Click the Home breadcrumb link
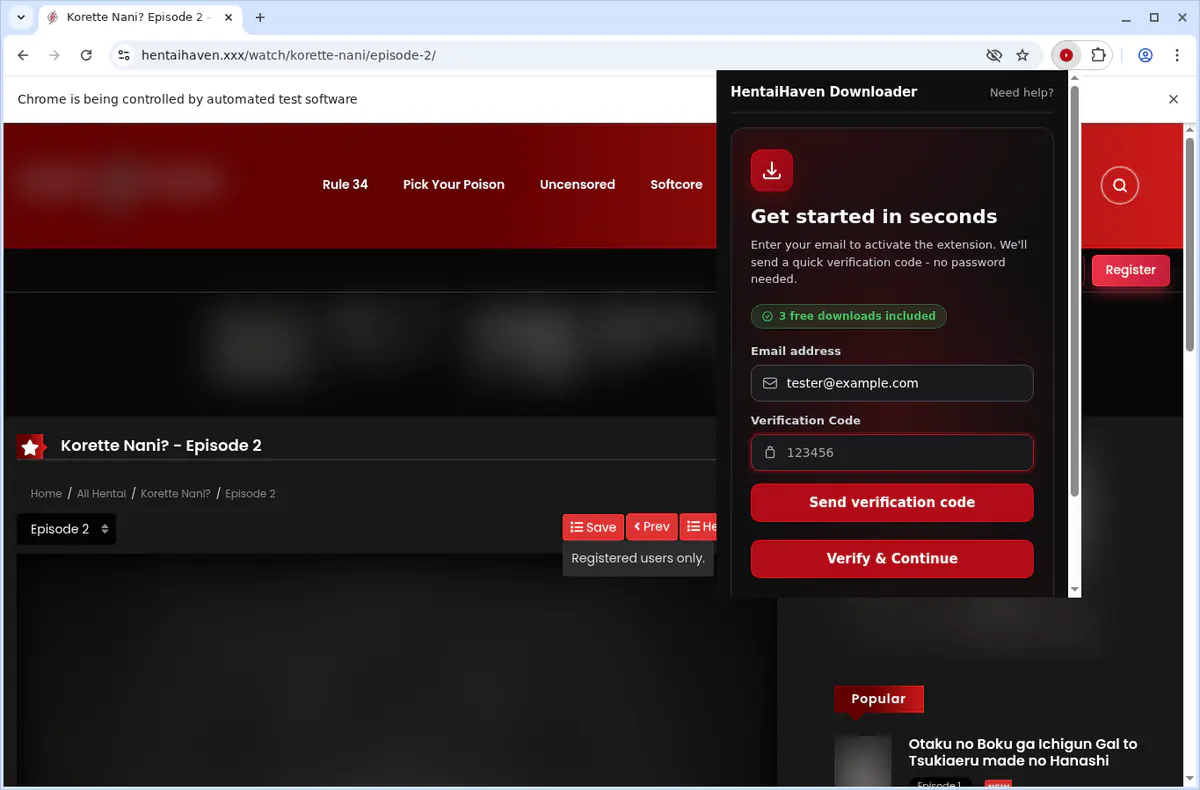The height and width of the screenshot is (790, 1200). coord(46,493)
